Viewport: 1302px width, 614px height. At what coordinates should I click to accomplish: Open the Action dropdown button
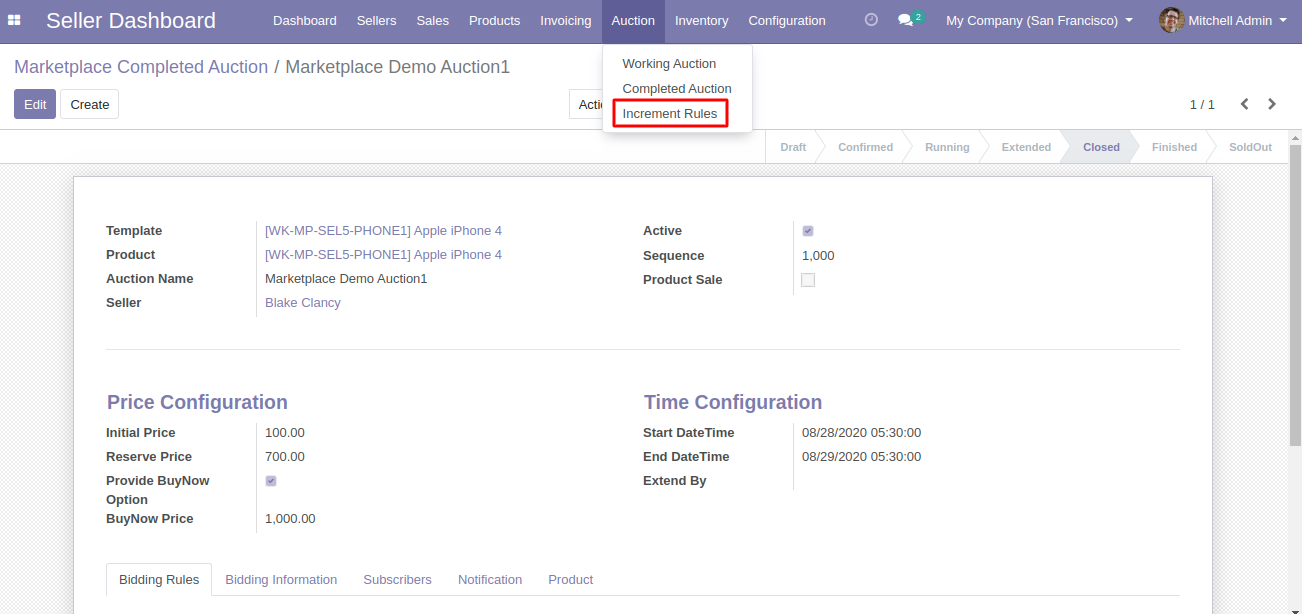click(587, 104)
